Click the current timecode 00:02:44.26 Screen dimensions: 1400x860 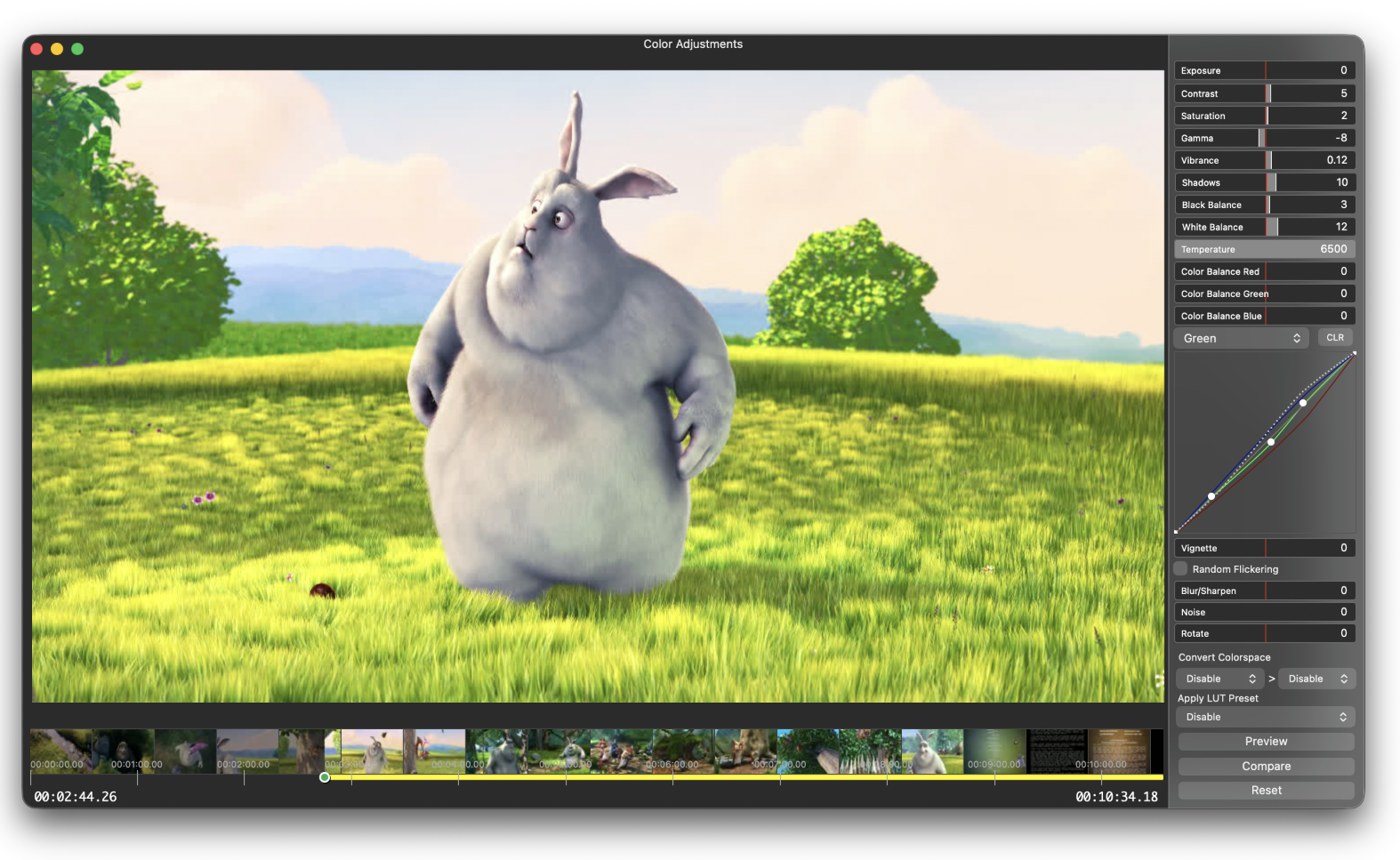(75, 797)
